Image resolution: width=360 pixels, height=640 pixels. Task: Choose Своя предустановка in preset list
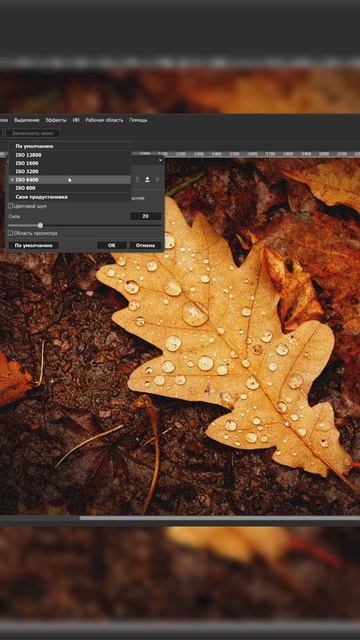tap(69, 197)
